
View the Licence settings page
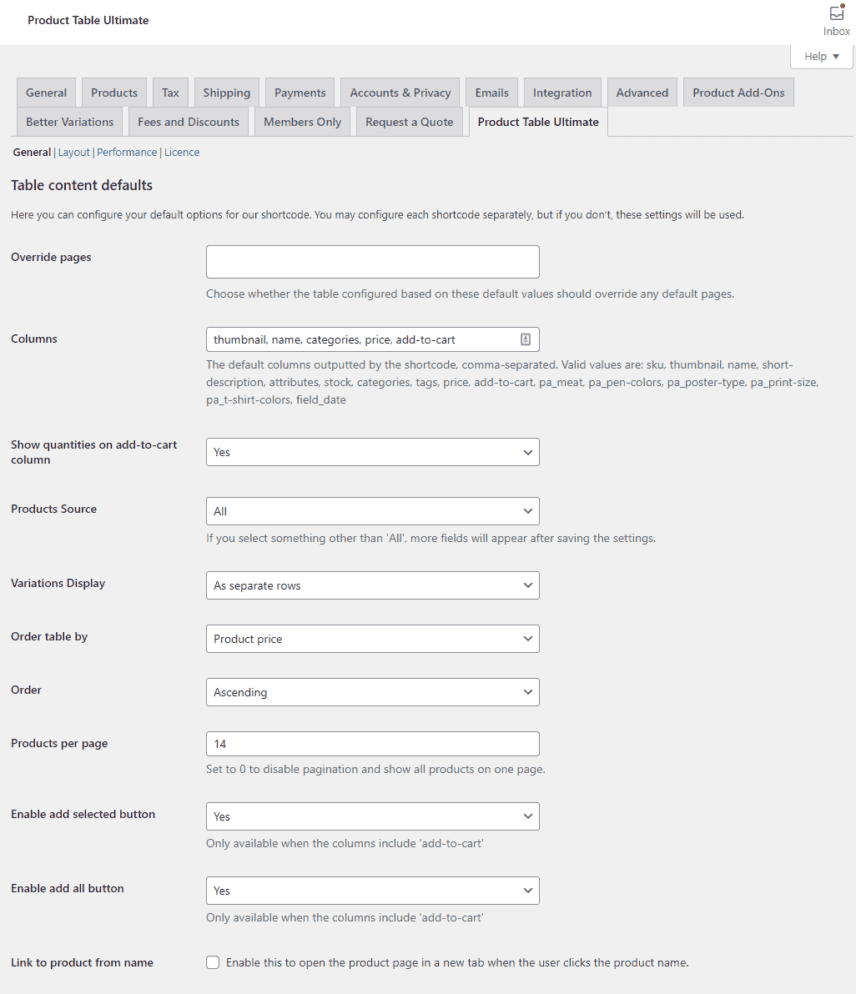pos(182,152)
